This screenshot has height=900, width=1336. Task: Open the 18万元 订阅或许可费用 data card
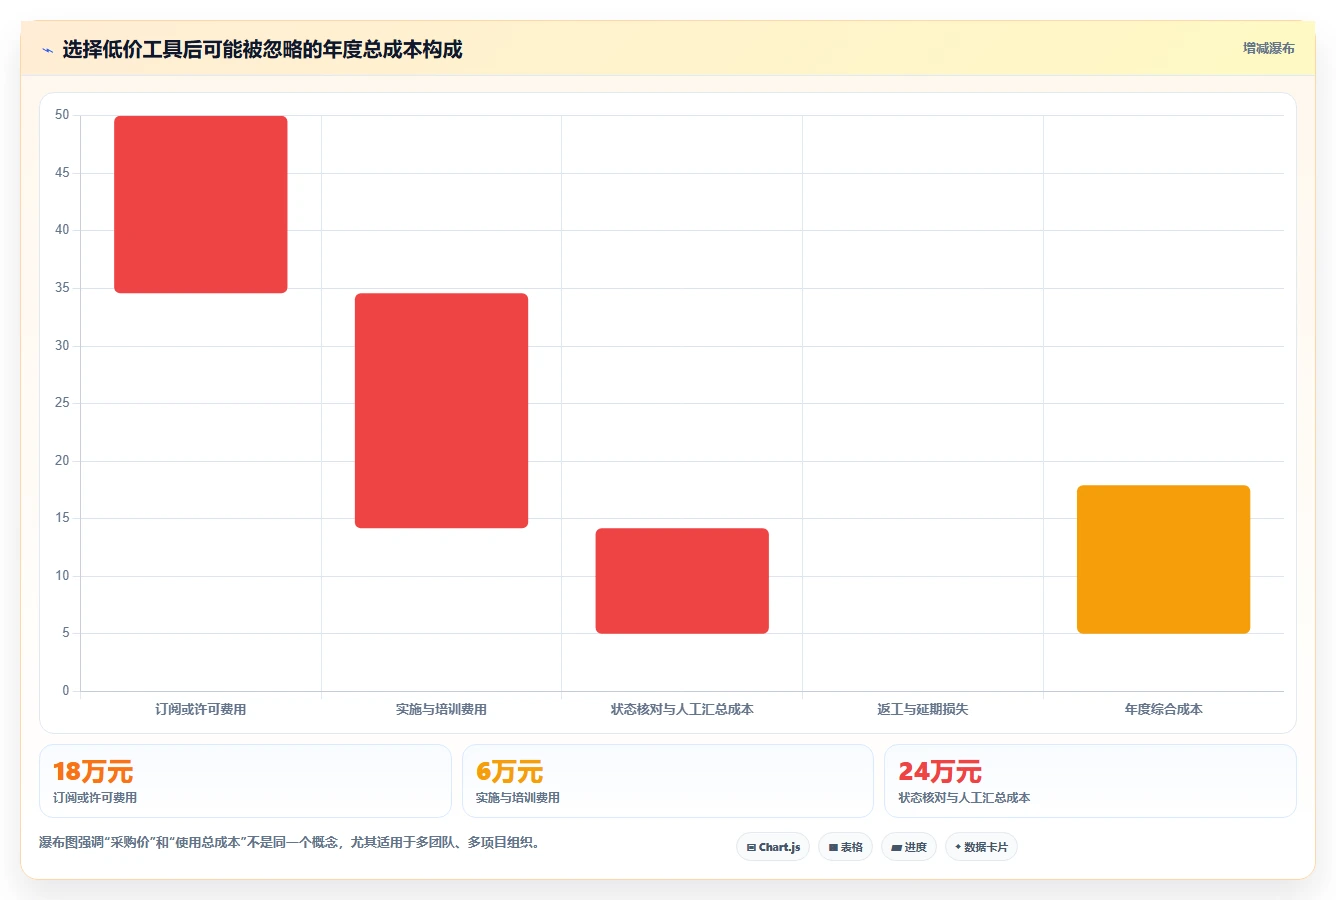click(245, 781)
